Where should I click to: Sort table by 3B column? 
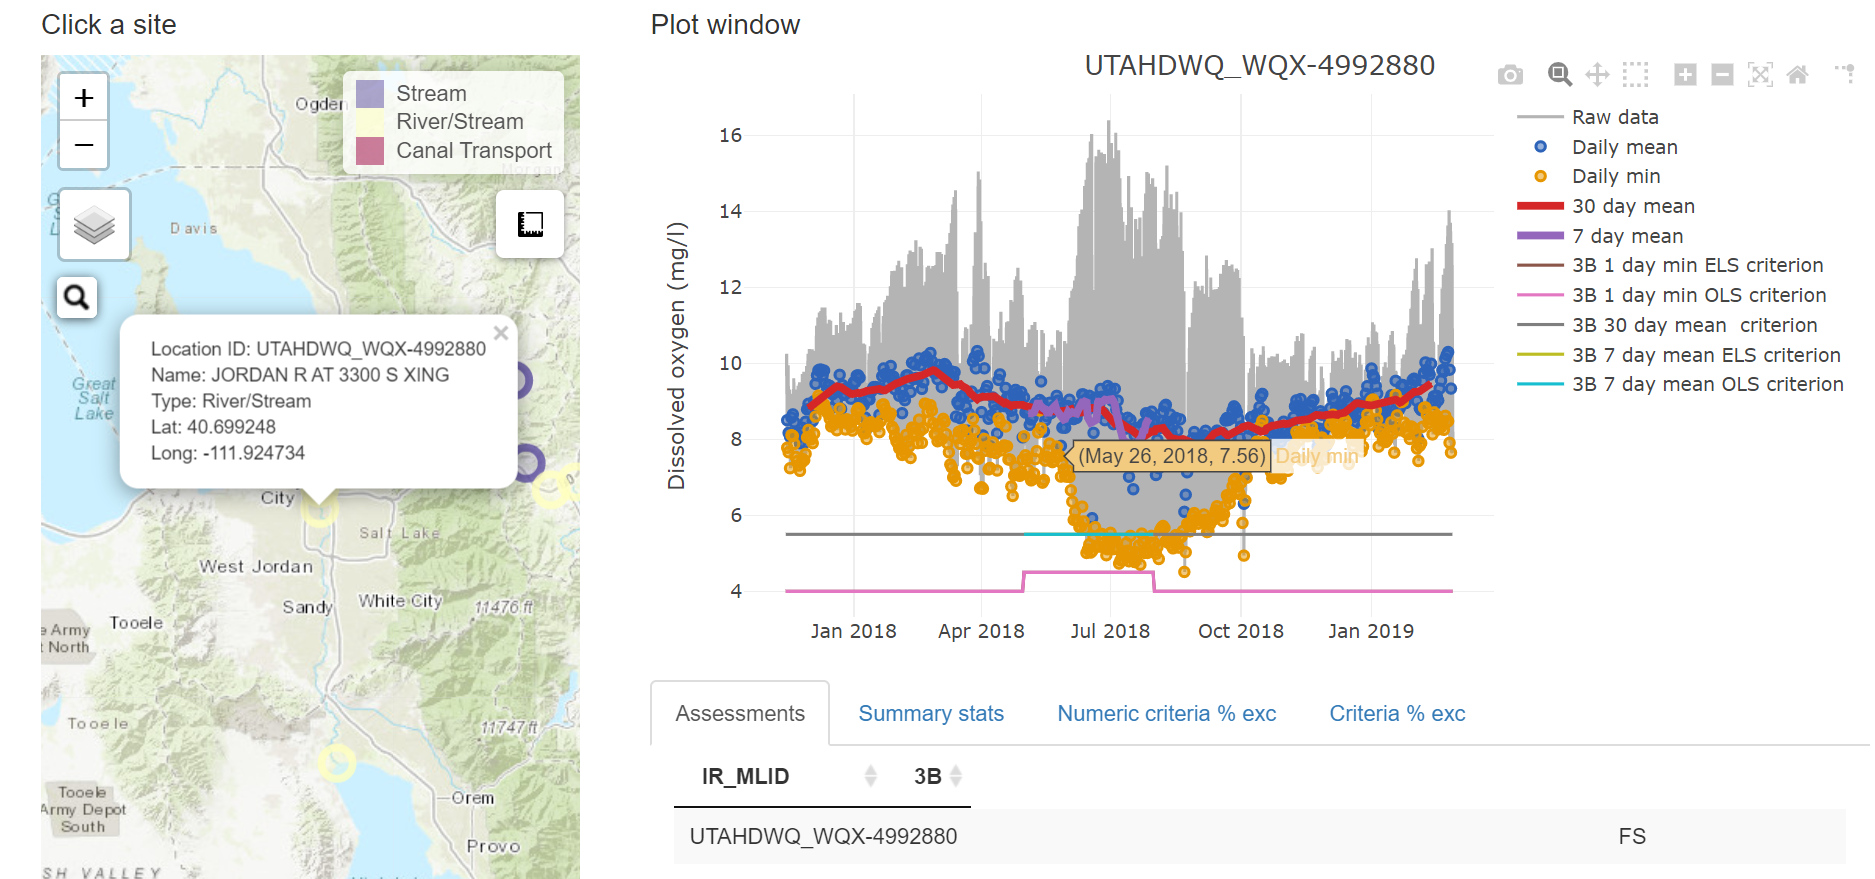coord(928,776)
